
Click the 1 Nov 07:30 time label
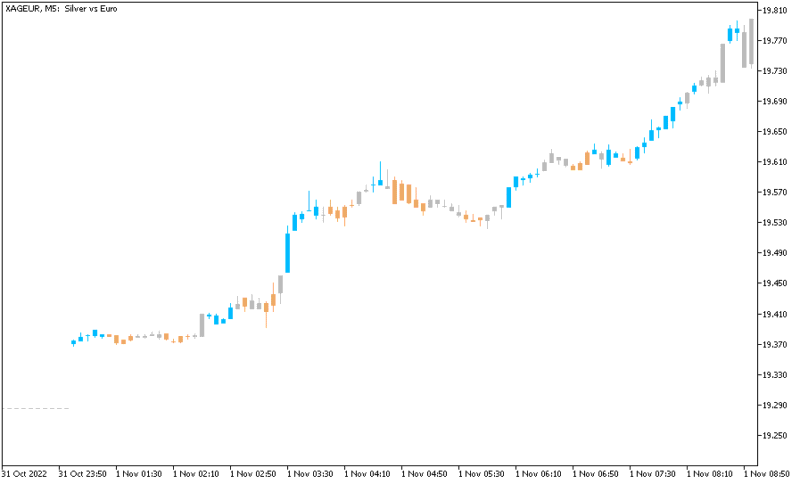[x=653, y=474]
